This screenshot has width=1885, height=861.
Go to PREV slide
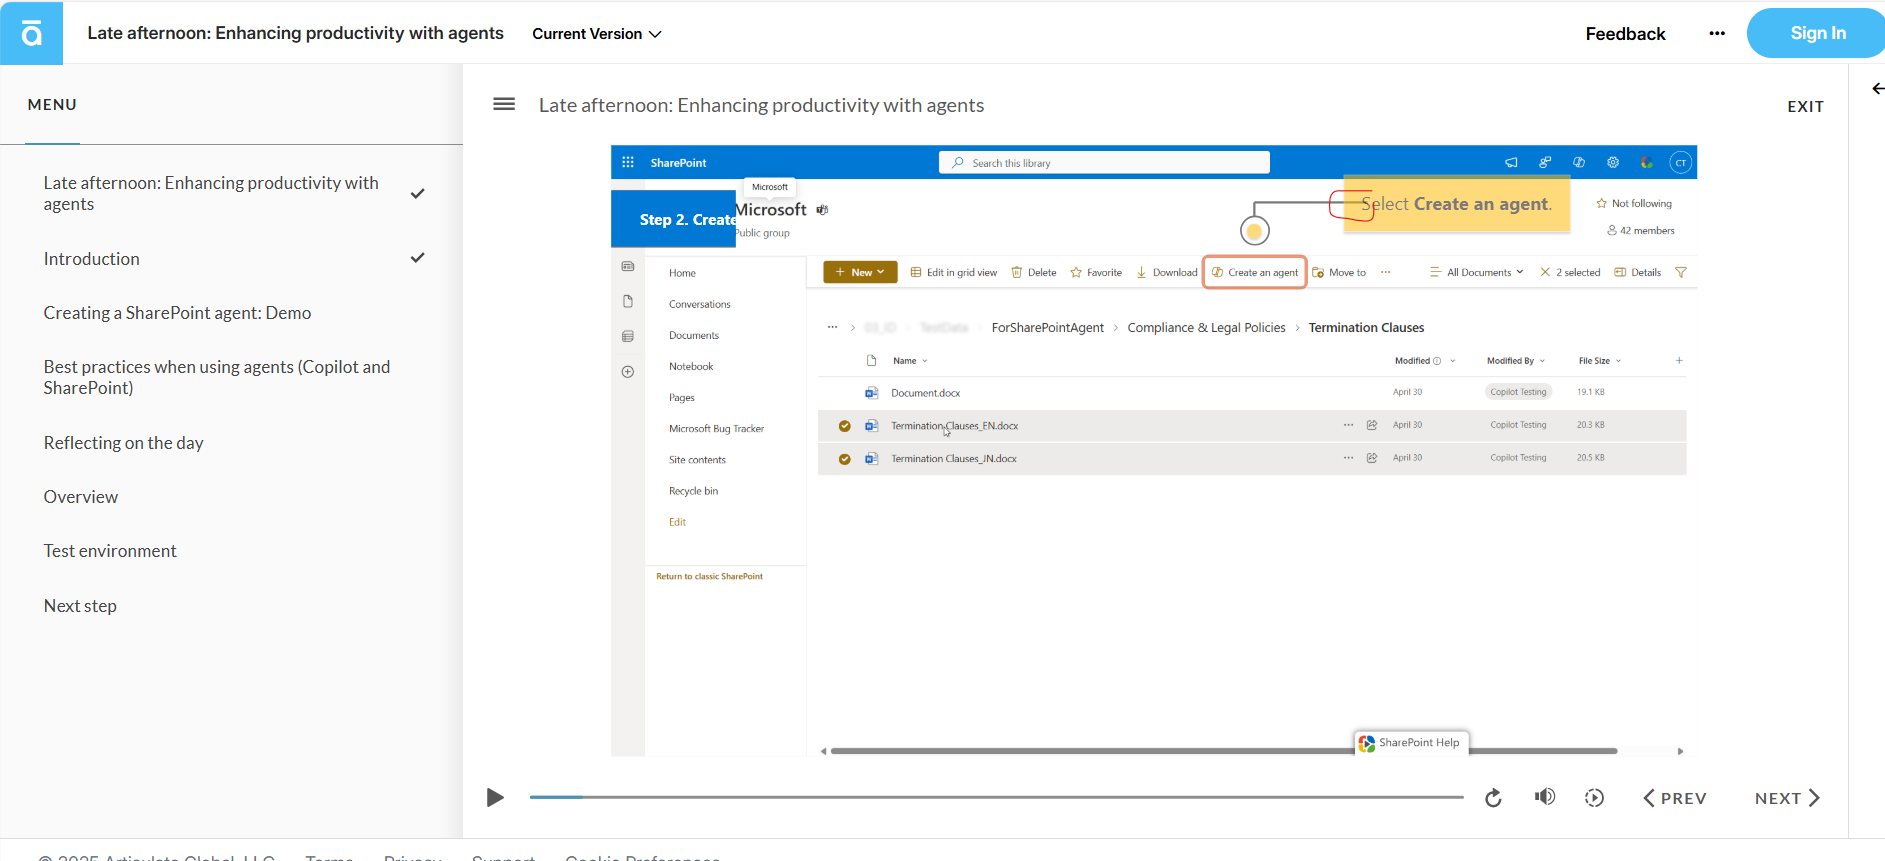pos(1675,798)
